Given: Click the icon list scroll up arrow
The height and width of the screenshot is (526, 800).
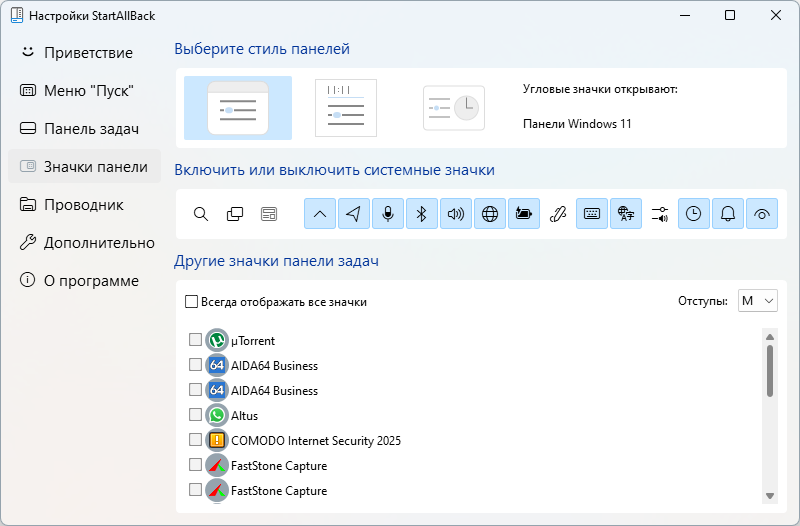Looking at the screenshot, I should [770, 337].
